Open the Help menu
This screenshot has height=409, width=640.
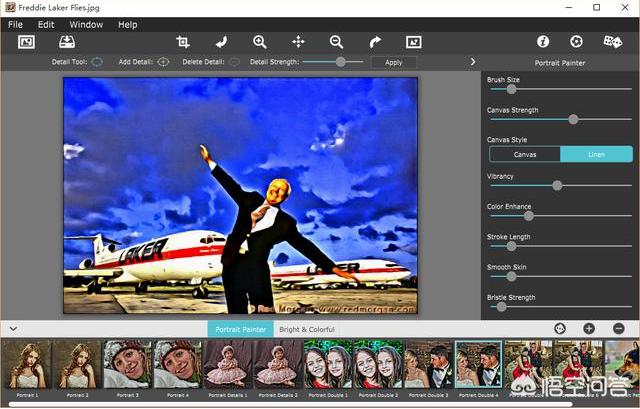[x=127, y=24]
